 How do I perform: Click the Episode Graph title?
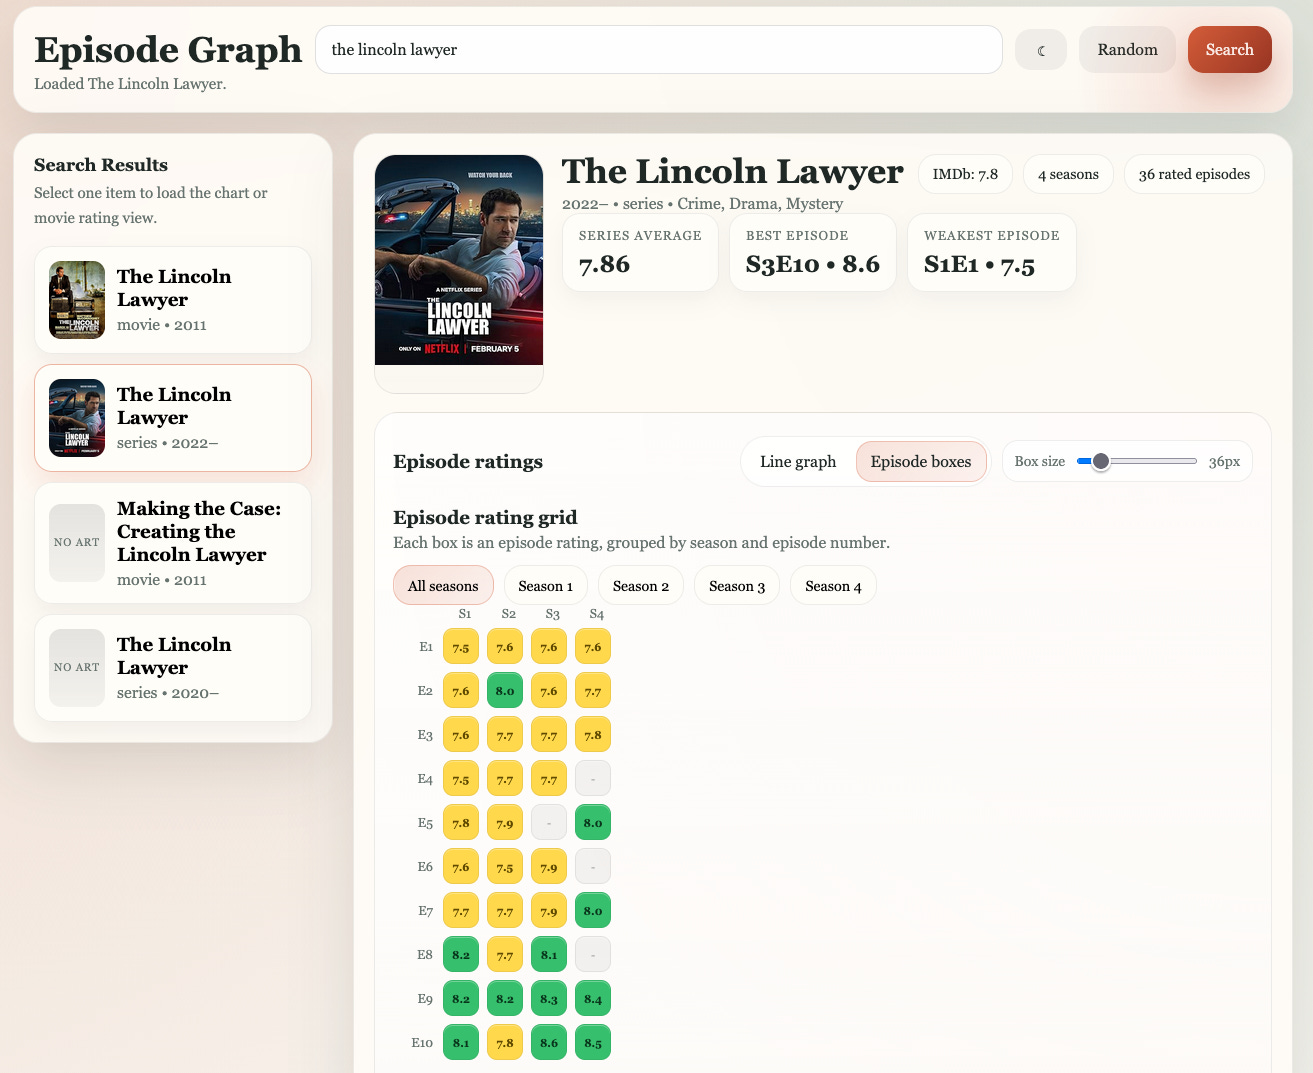pos(168,50)
